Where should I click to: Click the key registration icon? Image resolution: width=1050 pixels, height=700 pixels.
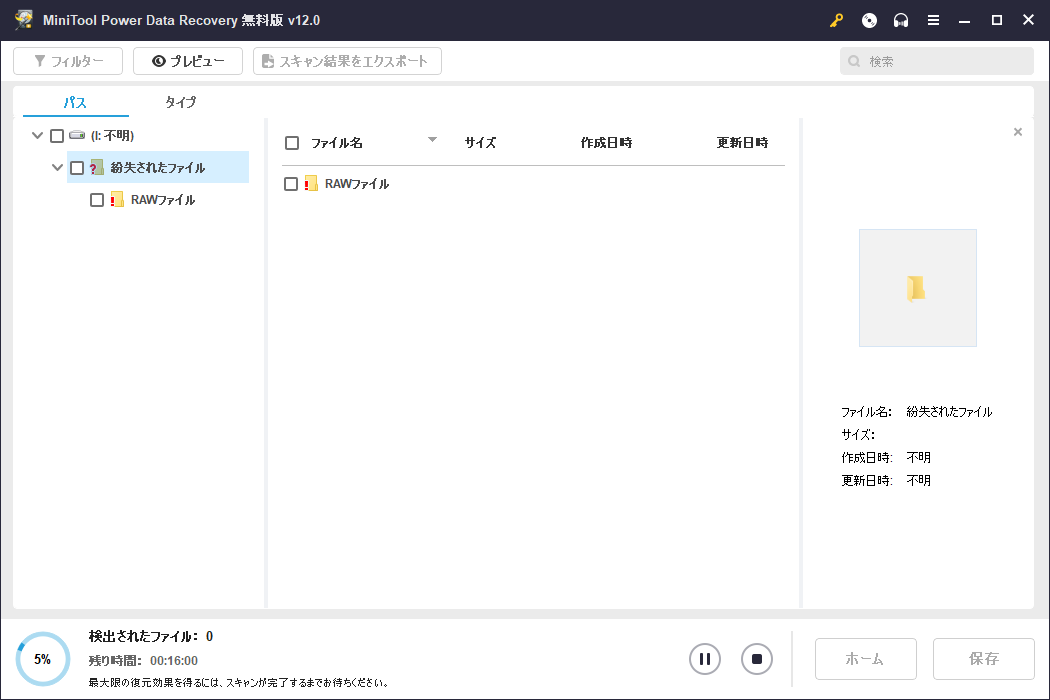tap(837, 20)
